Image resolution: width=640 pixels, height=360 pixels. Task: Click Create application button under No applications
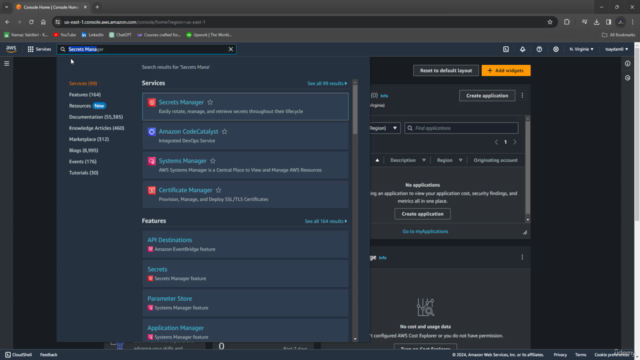(x=422, y=214)
